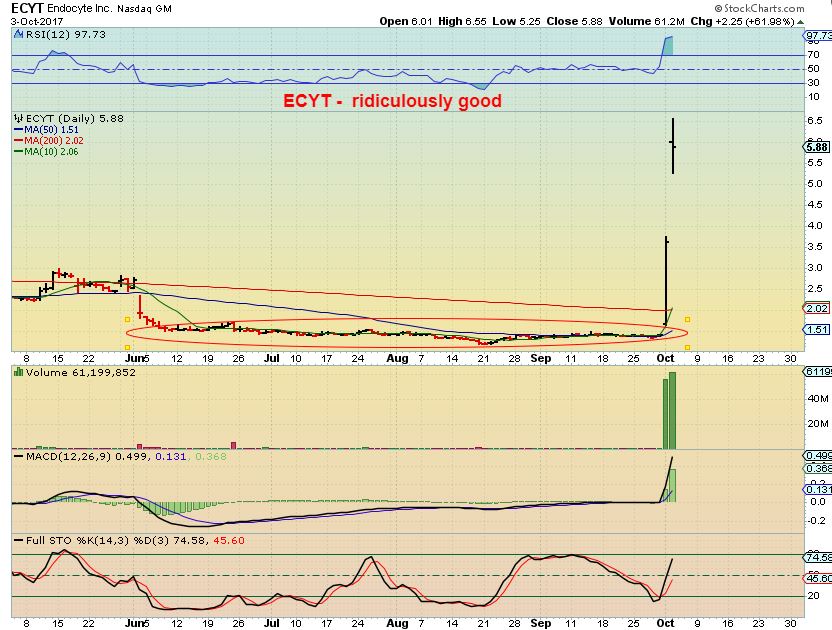Click the red MA(200) legend line swatch
Image resolution: width=832 pixels, height=630 pixels.
pyautogui.click(x=19, y=141)
